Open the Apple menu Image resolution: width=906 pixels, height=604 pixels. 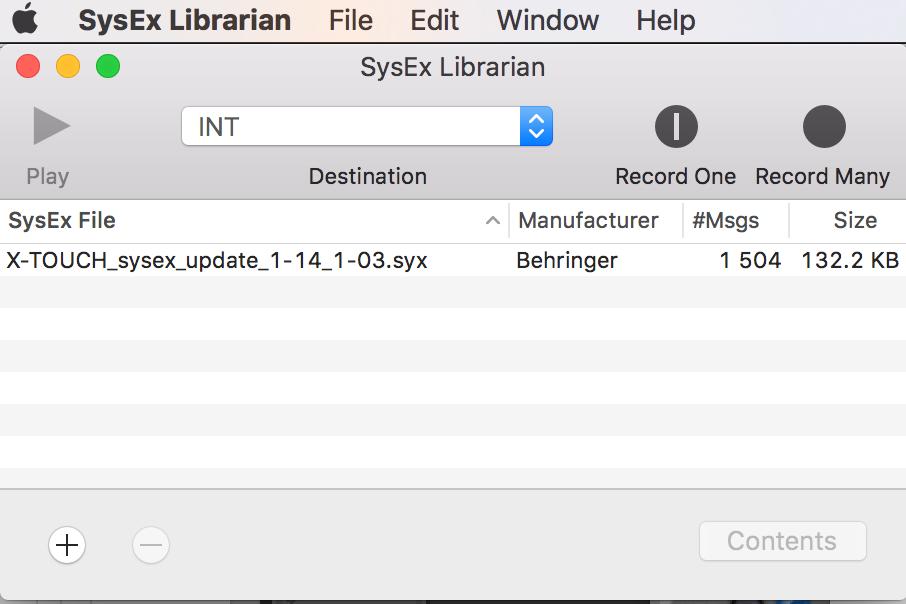[25, 20]
